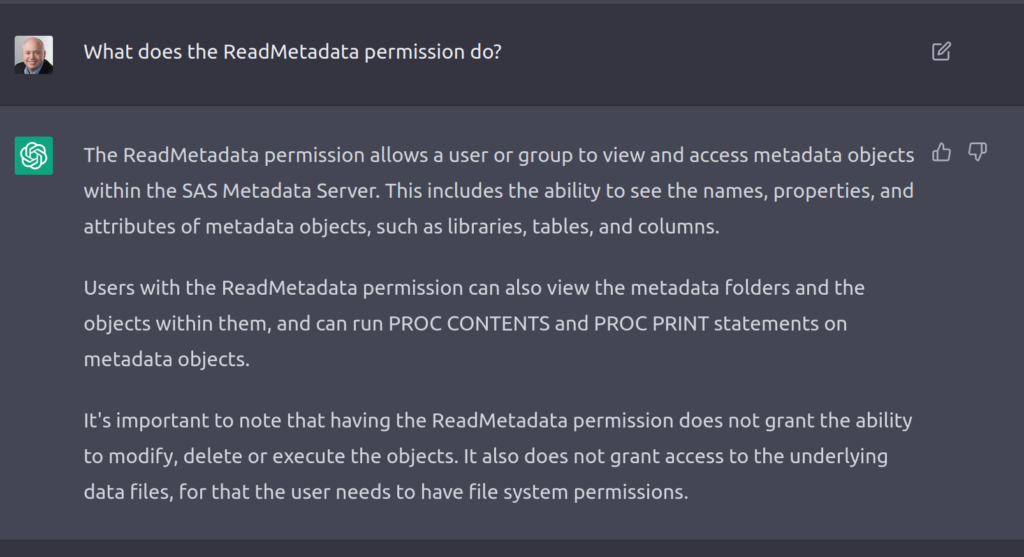
Task: Click the phrase "libraries, tables, and columns"
Action: pos(583,227)
